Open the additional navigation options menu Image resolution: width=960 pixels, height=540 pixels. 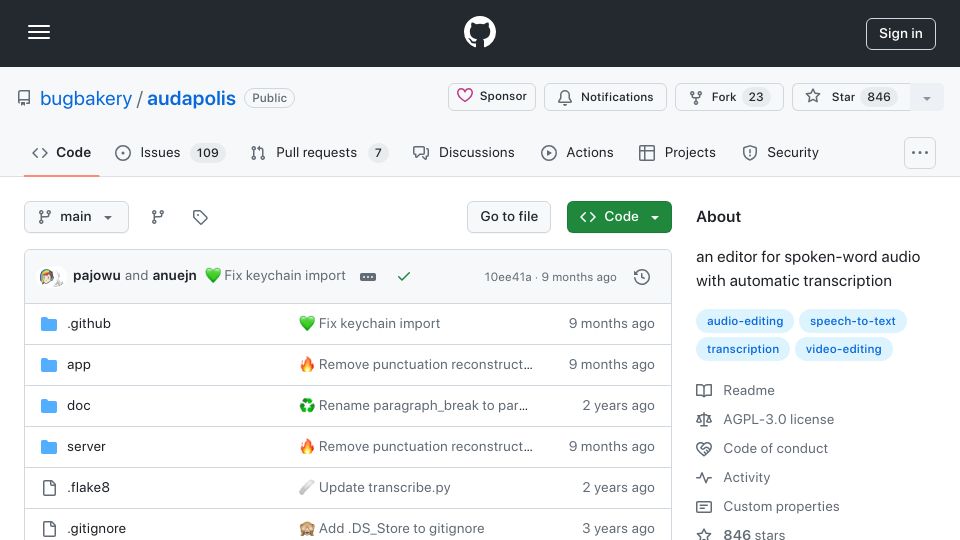(920, 152)
